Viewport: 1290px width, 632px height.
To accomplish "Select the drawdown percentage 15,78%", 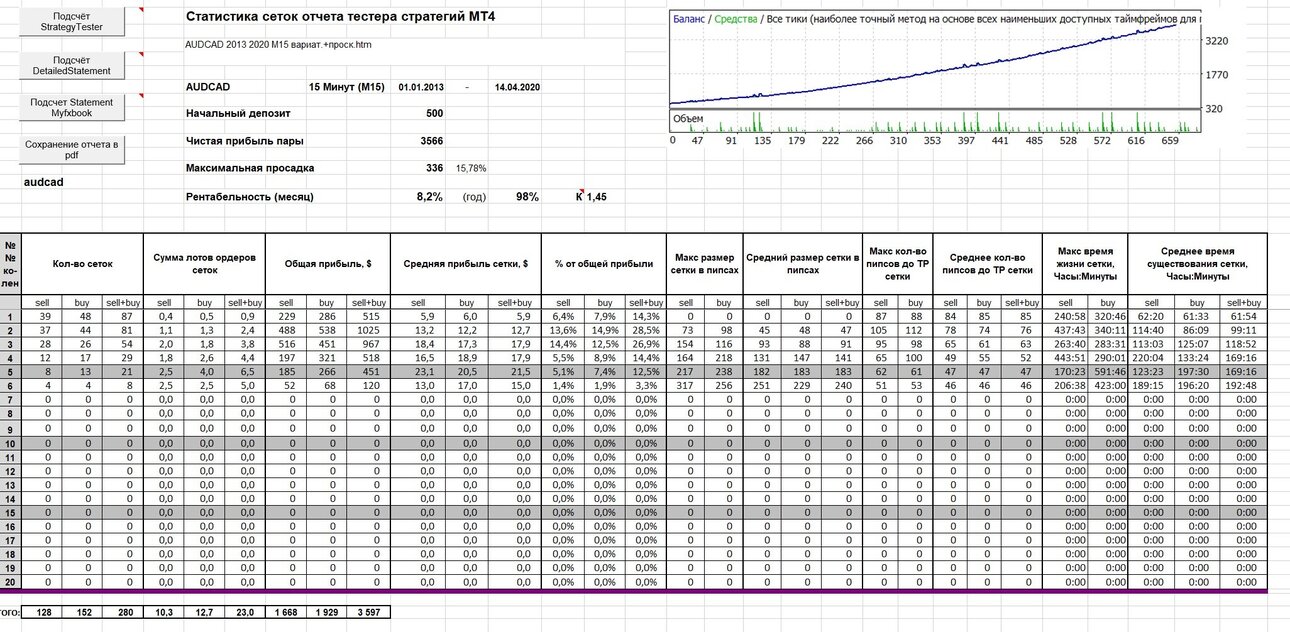I will tap(471, 168).
